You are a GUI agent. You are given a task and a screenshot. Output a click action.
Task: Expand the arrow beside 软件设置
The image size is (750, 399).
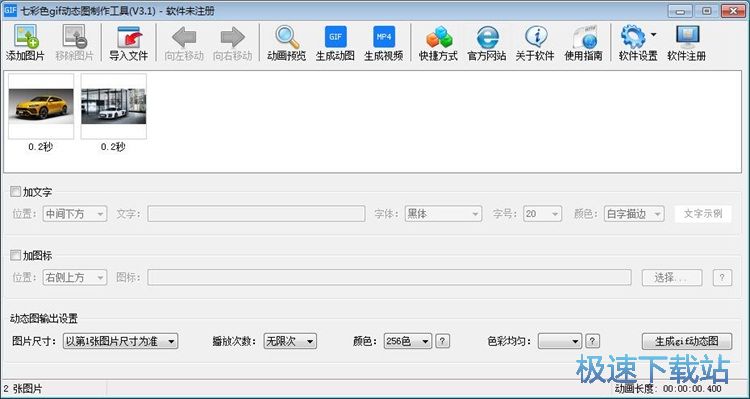coord(653,34)
